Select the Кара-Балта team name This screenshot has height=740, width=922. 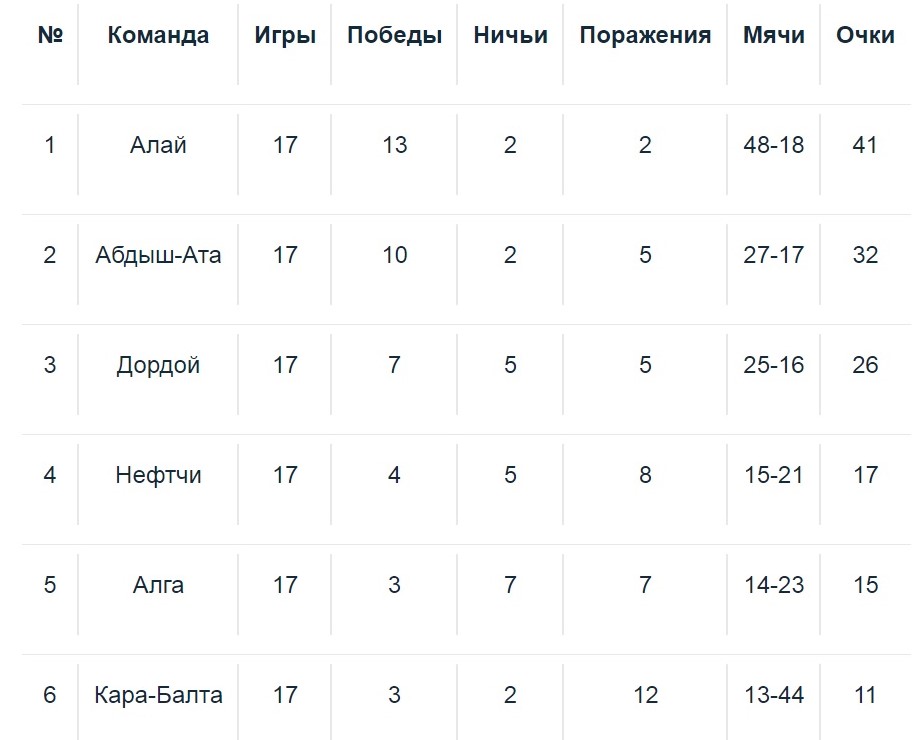click(x=158, y=695)
